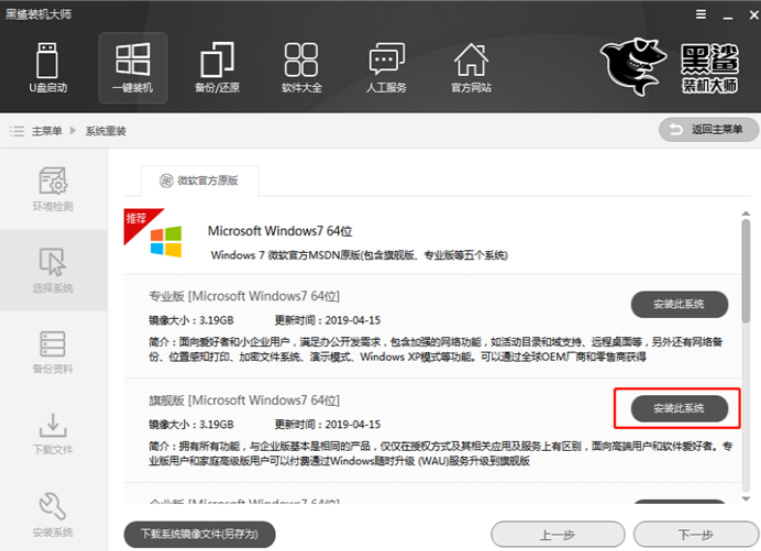Visit the 官方网站 home icon
This screenshot has width=761, height=551.
[471, 67]
